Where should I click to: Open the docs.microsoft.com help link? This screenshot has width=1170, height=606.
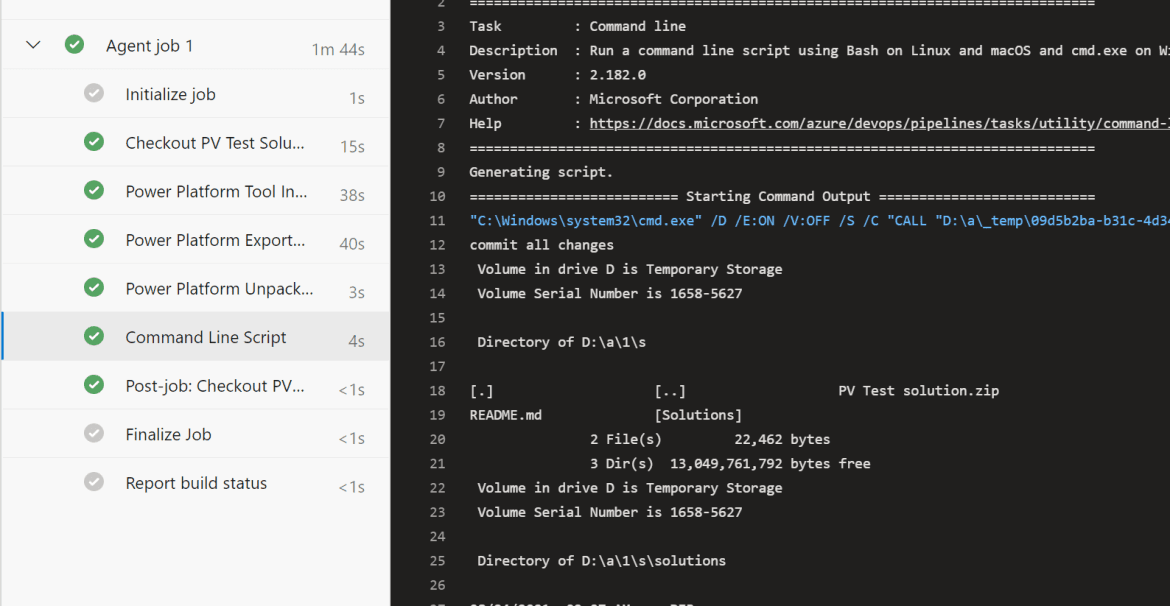pos(879,124)
